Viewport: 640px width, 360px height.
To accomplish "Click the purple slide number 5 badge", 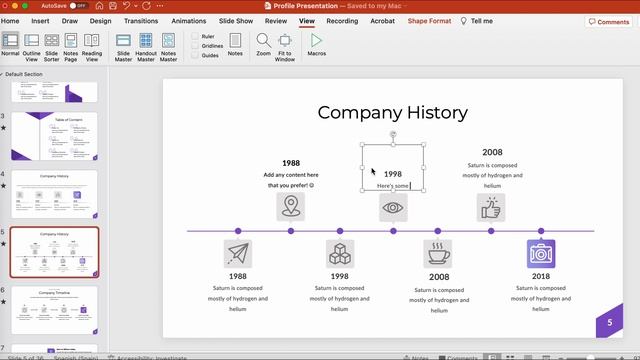I will tap(609, 322).
